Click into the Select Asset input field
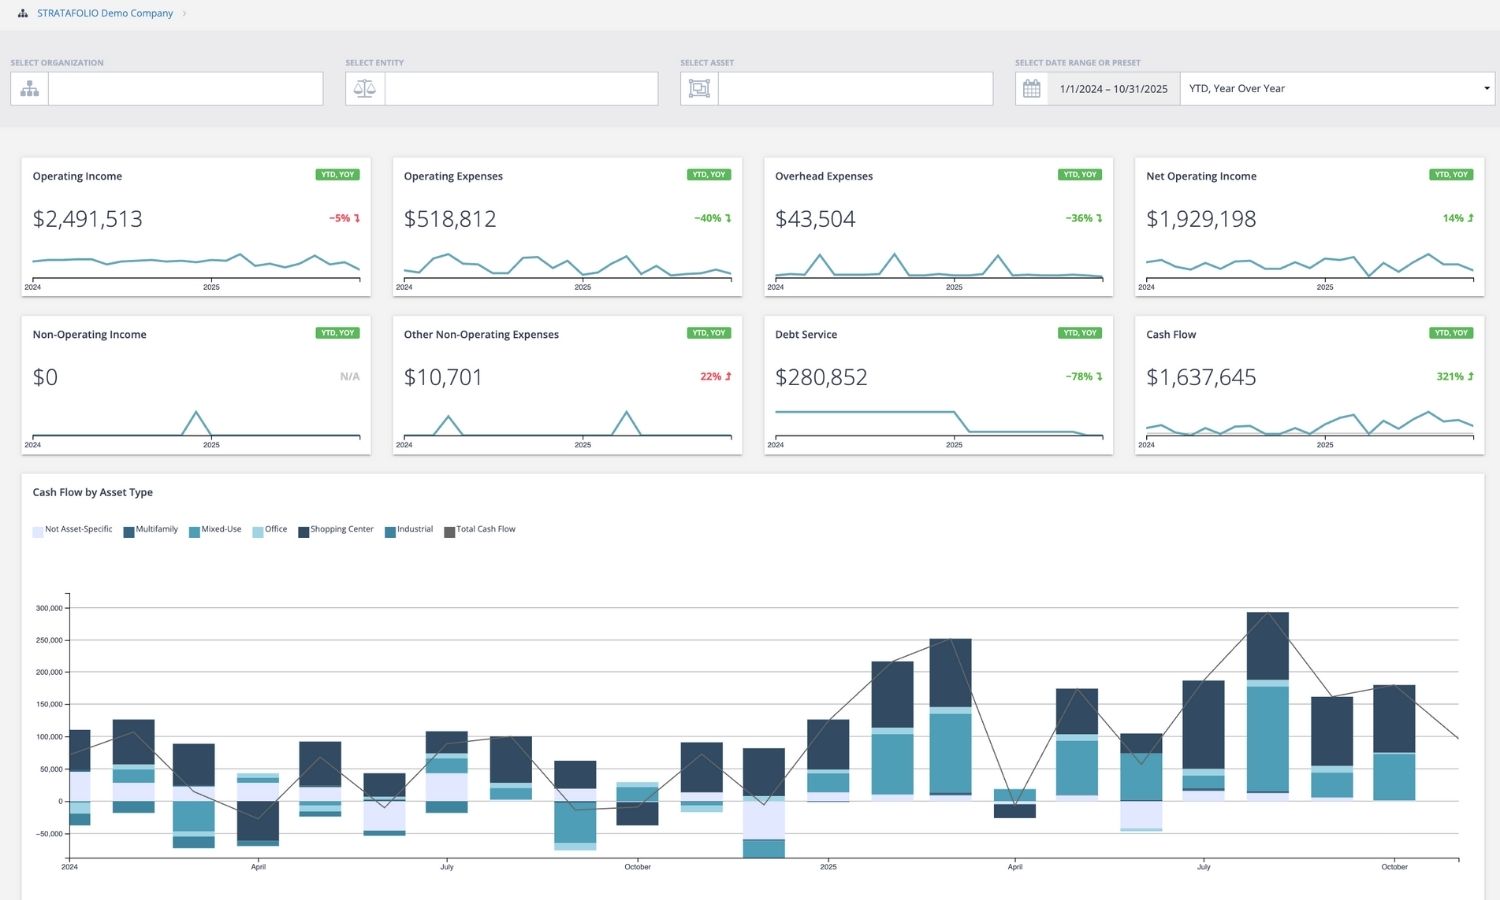 click(x=855, y=89)
